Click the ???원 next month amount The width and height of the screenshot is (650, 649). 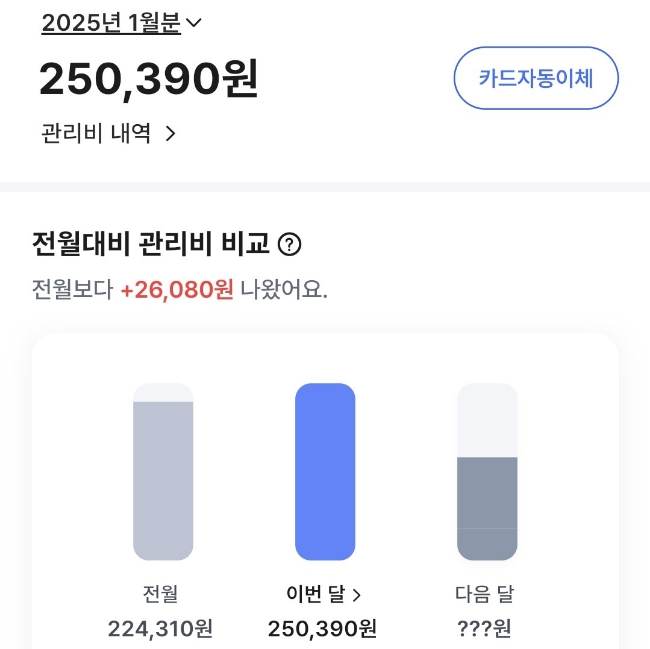(x=486, y=628)
